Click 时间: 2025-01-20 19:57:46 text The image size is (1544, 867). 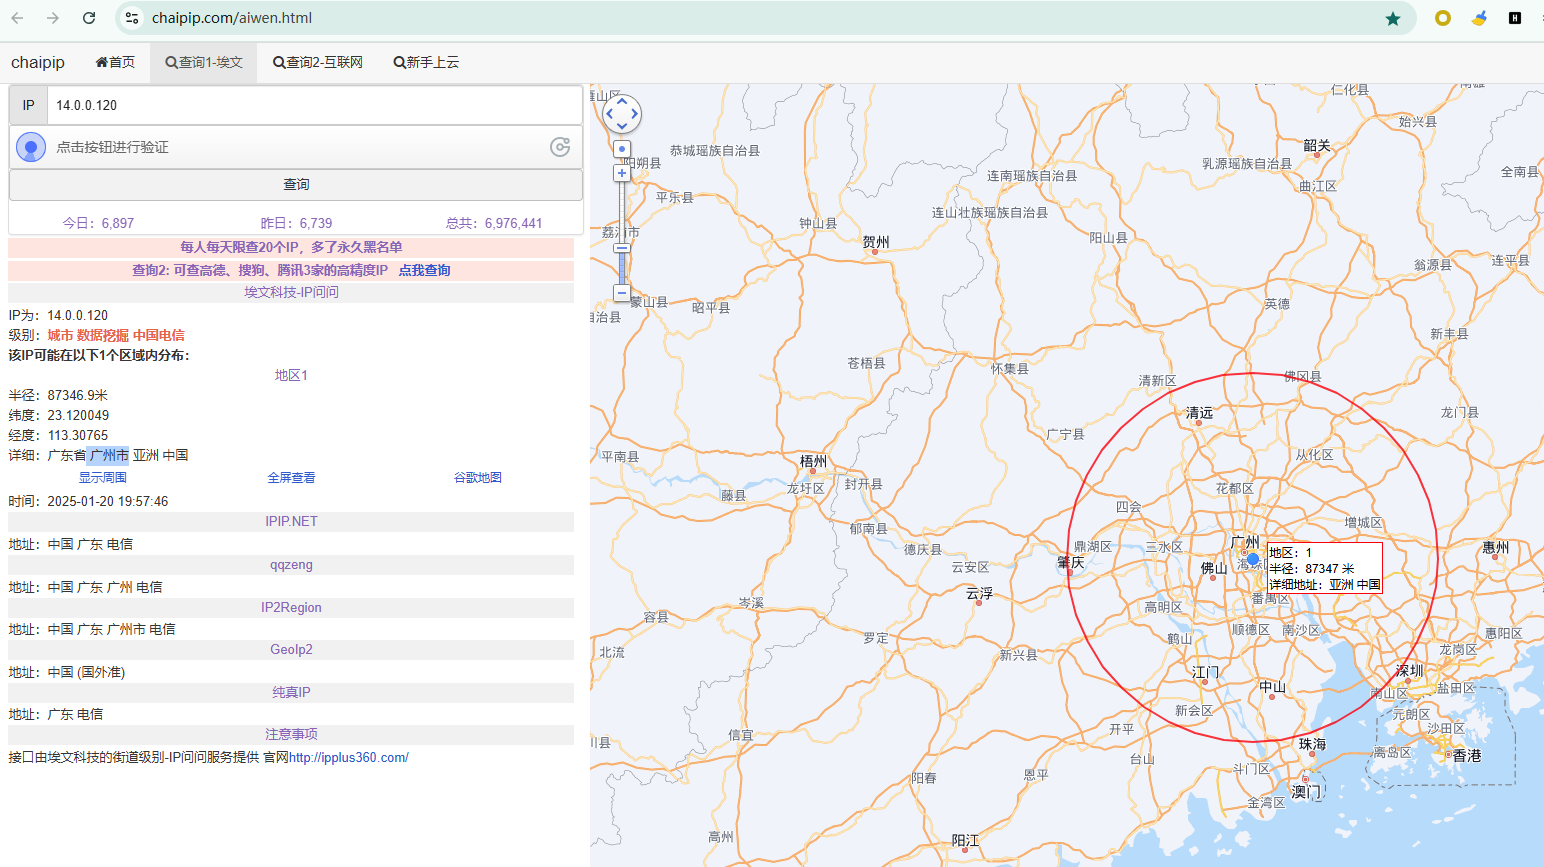[88, 501]
